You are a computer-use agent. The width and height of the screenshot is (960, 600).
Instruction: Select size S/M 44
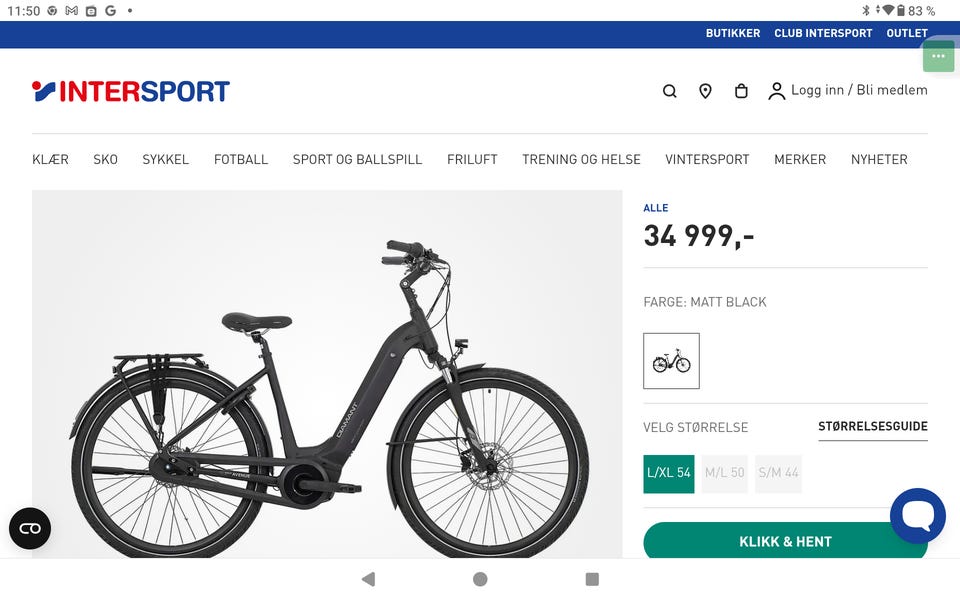(778, 473)
